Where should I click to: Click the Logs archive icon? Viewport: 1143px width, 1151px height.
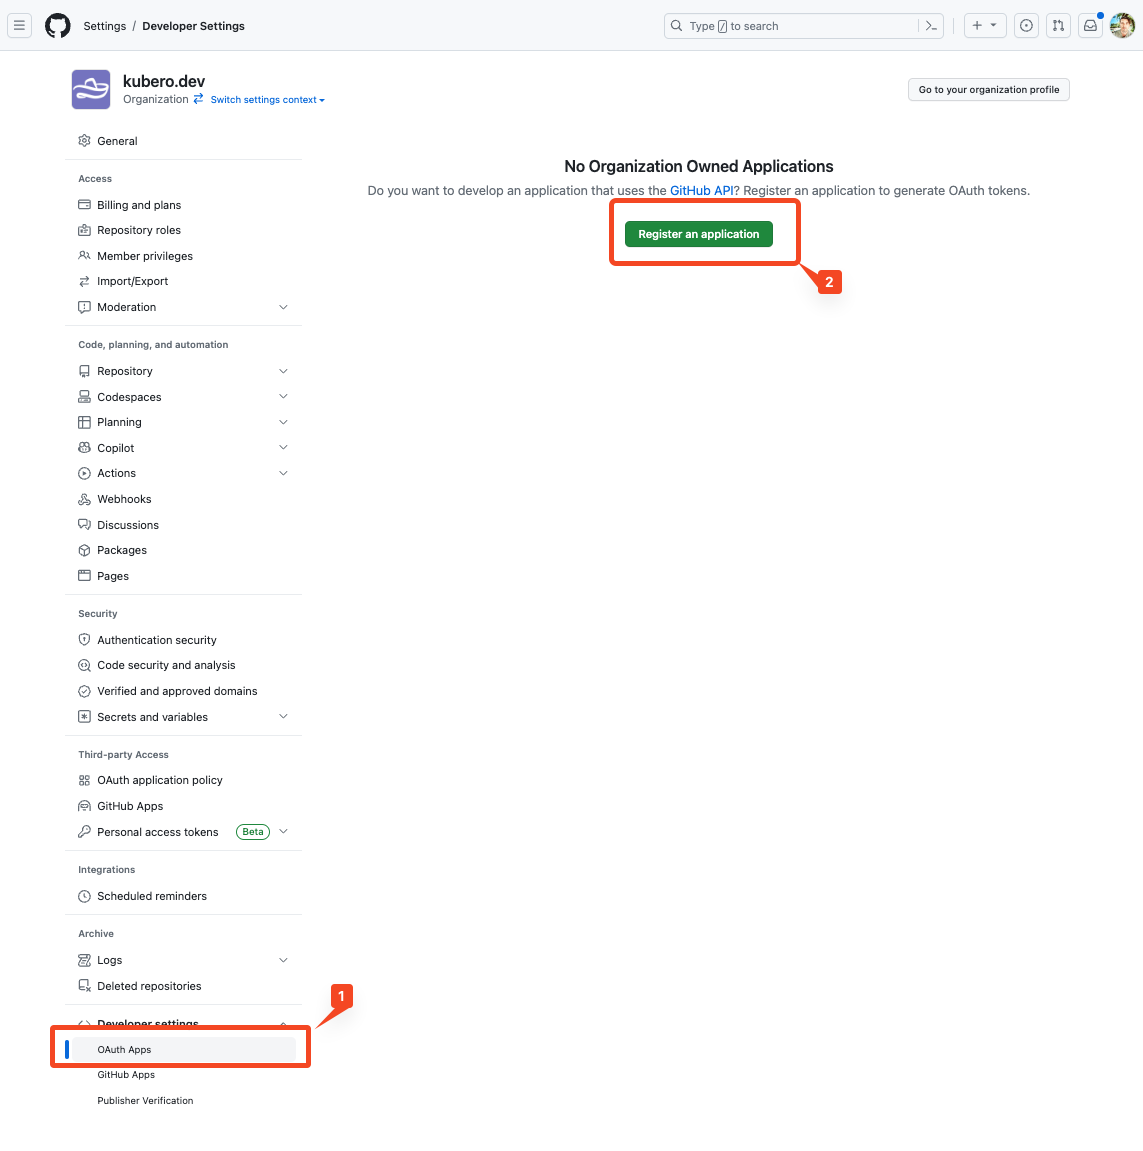click(84, 959)
